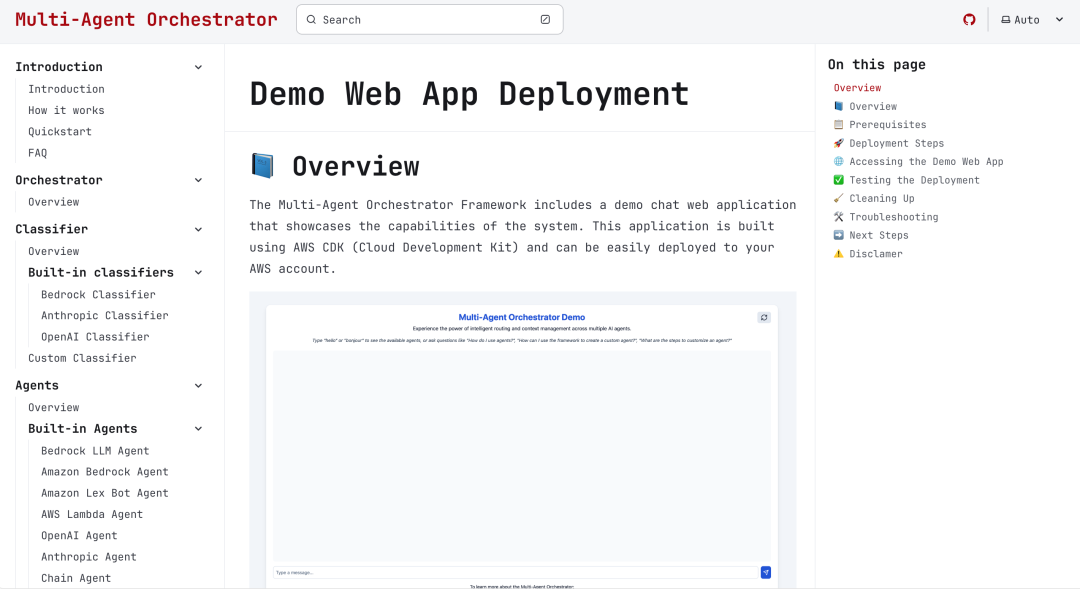Collapse the Built-in classifiers group

[198, 273]
